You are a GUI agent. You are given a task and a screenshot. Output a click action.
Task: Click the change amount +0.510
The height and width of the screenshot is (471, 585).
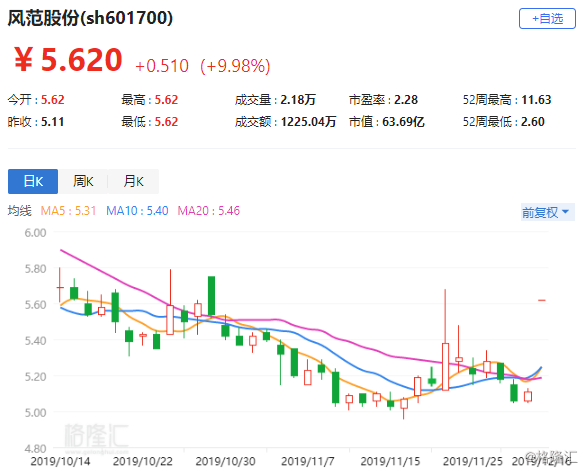[x=162, y=66]
